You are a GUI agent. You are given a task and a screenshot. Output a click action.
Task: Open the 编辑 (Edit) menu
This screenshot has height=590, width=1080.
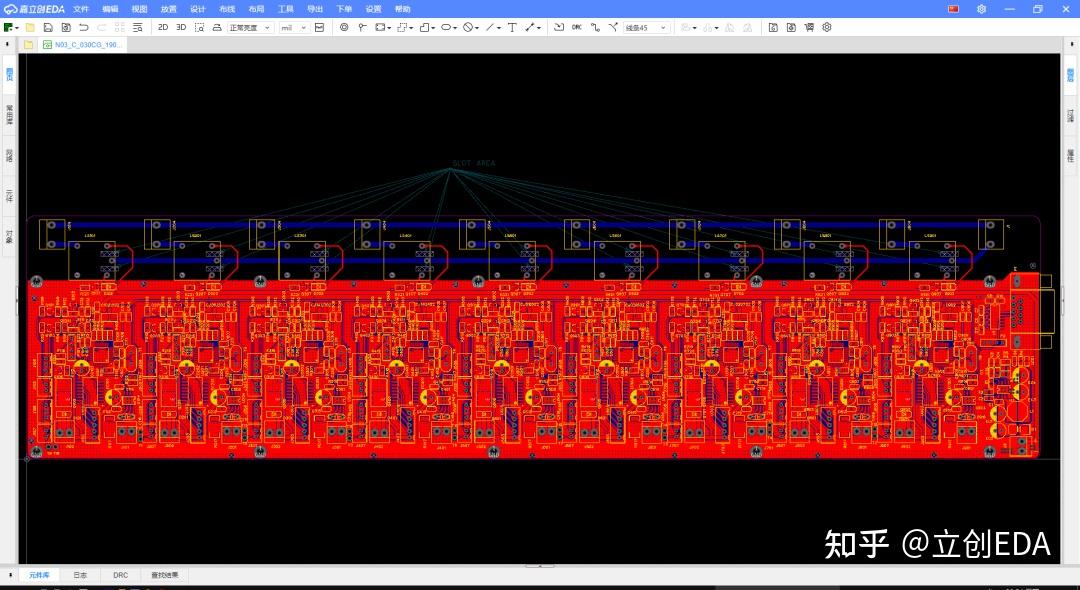tap(110, 9)
